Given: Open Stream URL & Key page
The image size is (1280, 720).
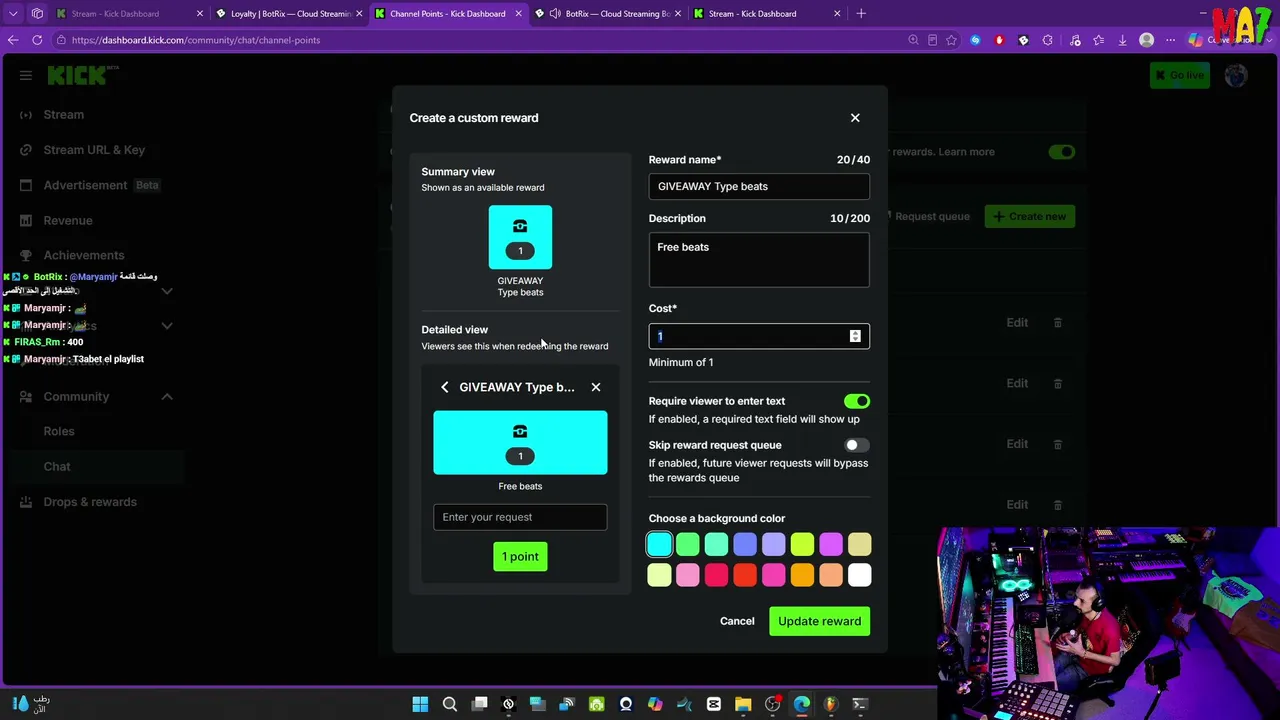Looking at the screenshot, I should click(x=94, y=150).
